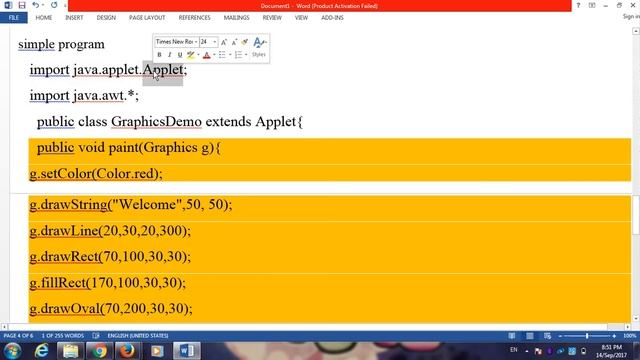Click the vertical scrollbar thumb
The width and height of the screenshot is (640, 360).
point(636,215)
